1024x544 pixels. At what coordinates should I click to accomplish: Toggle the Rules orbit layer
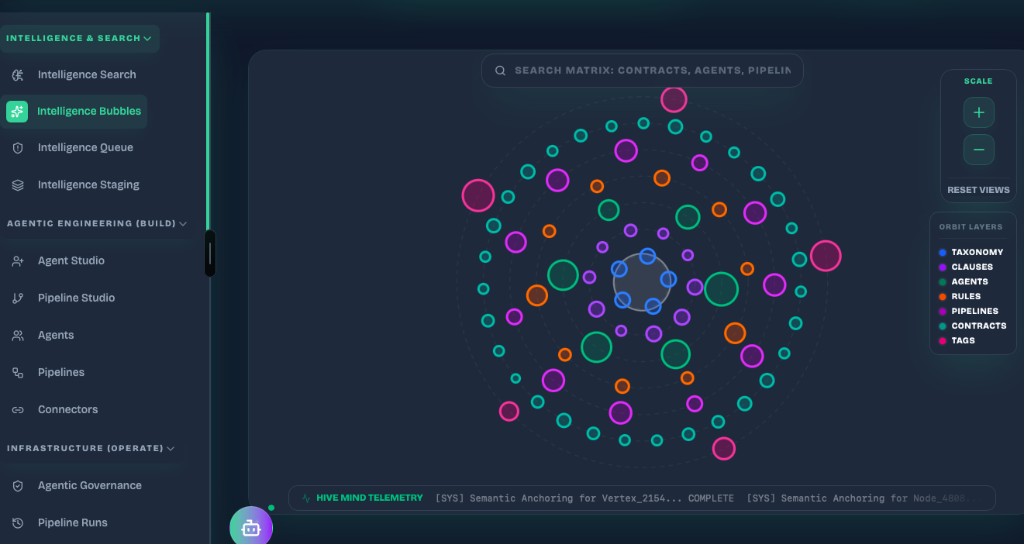959,296
